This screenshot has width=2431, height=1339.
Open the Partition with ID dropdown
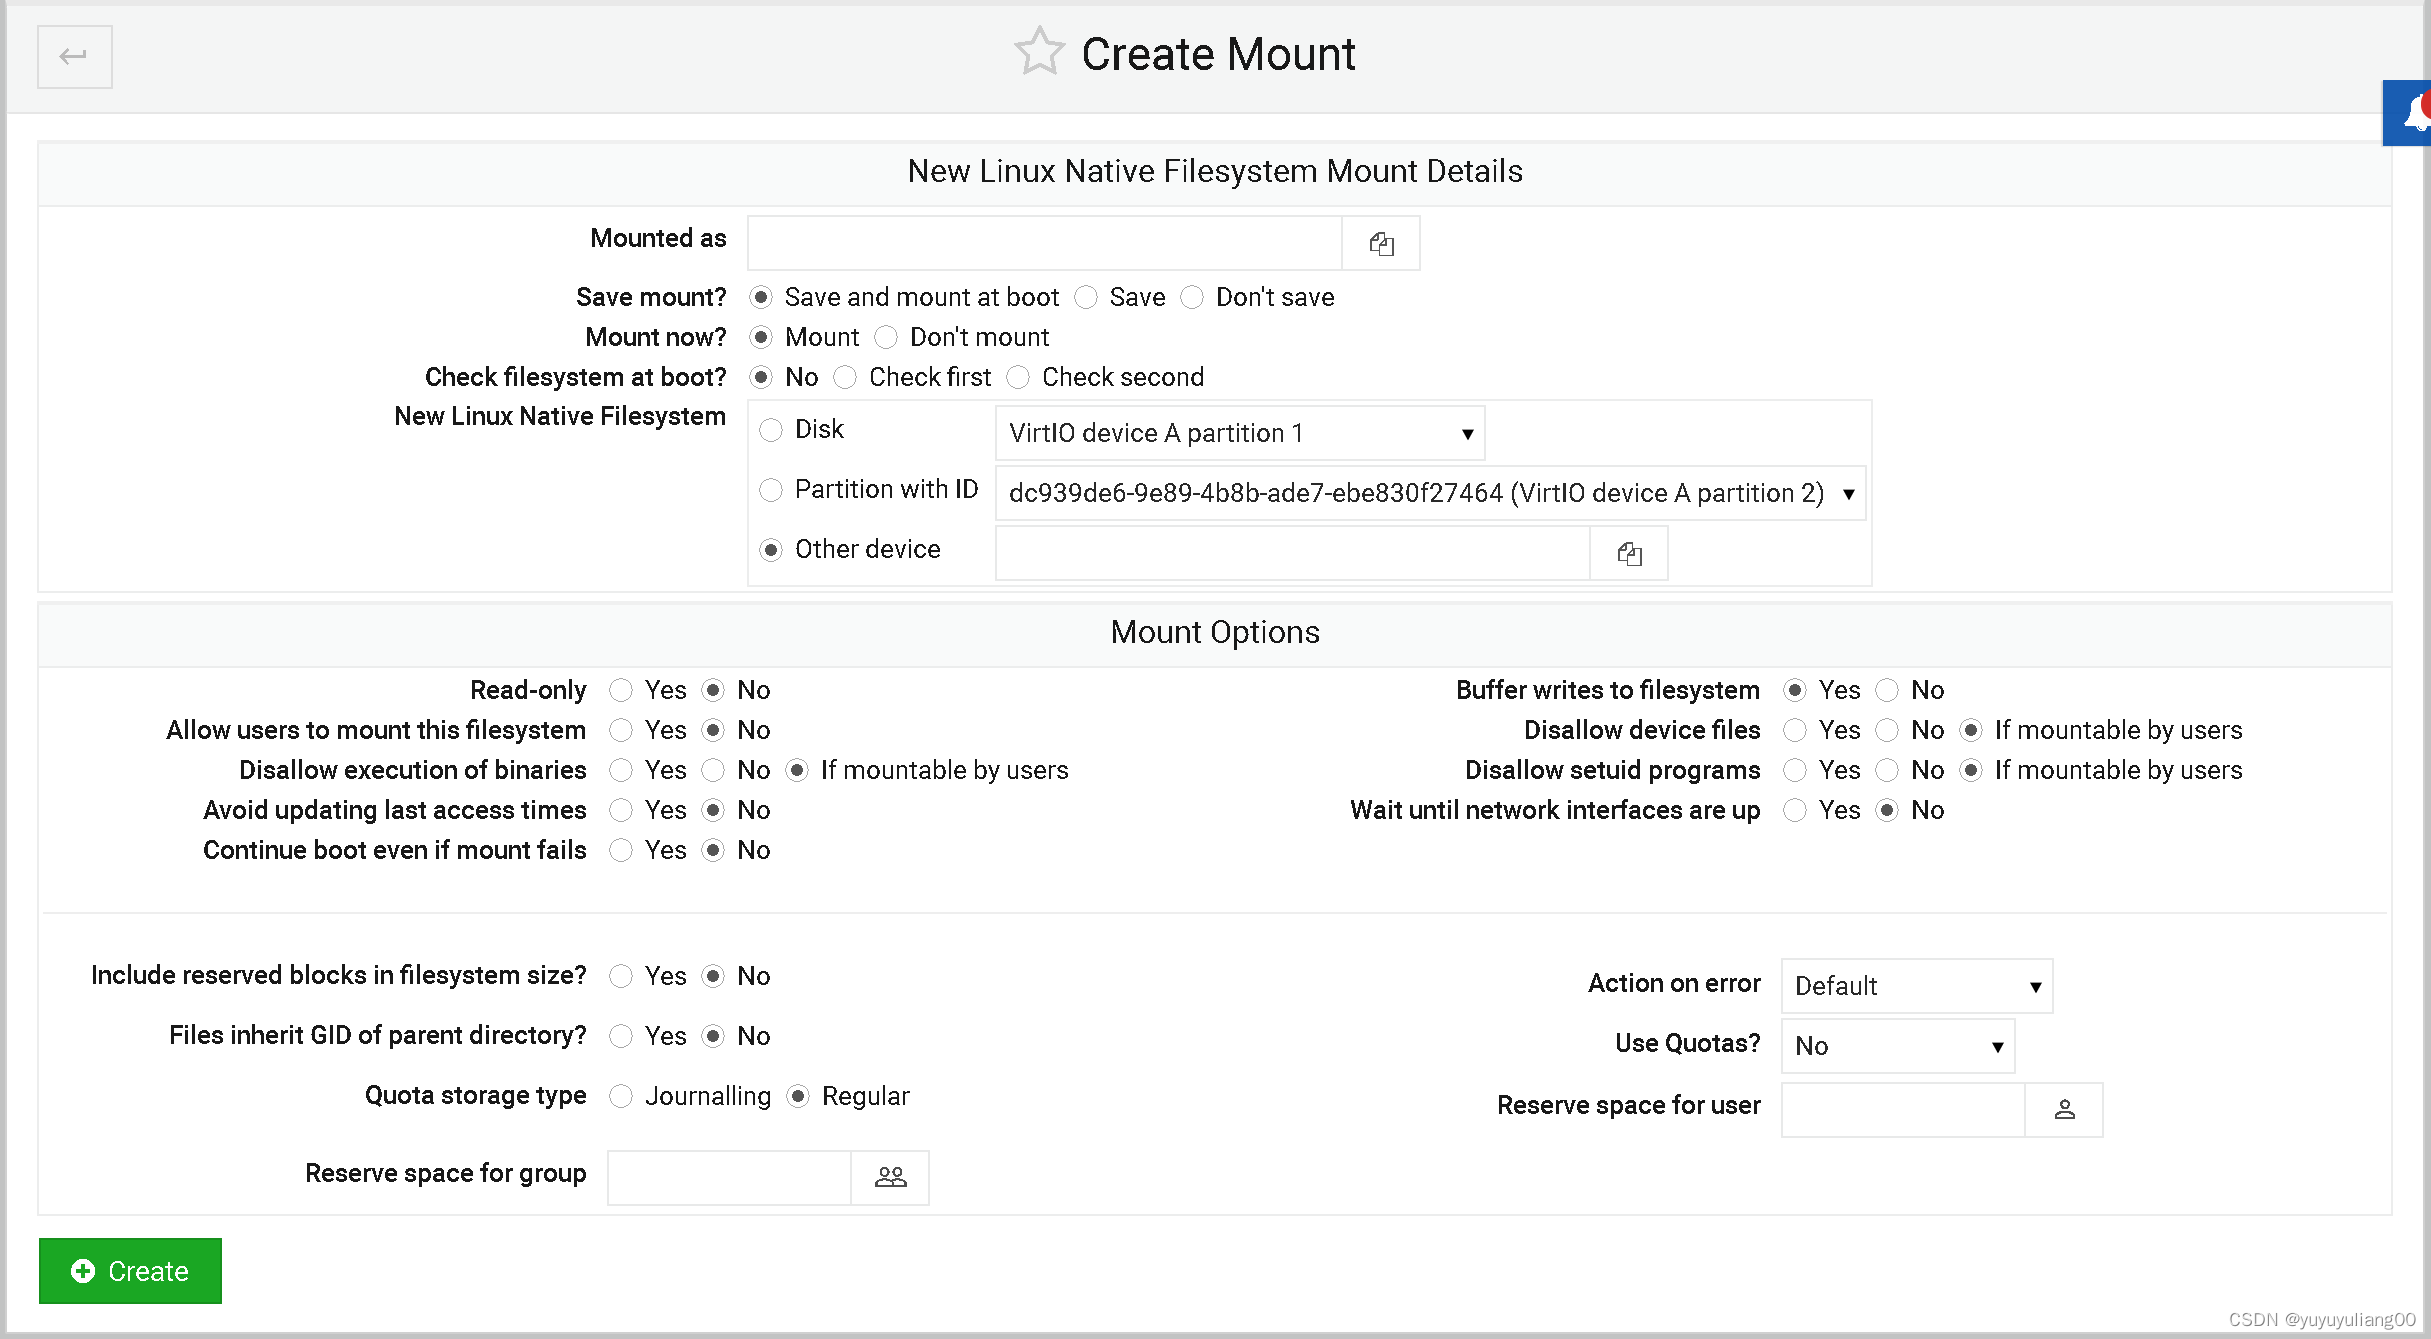(x=1430, y=493)
